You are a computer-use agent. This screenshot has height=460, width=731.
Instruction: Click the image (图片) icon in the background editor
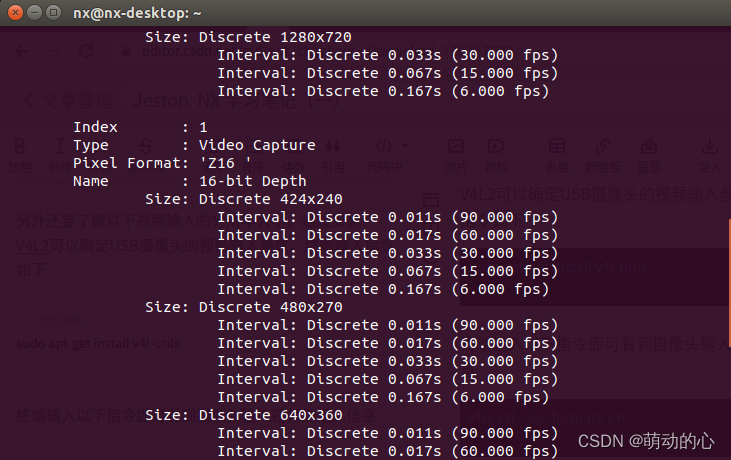455,146
